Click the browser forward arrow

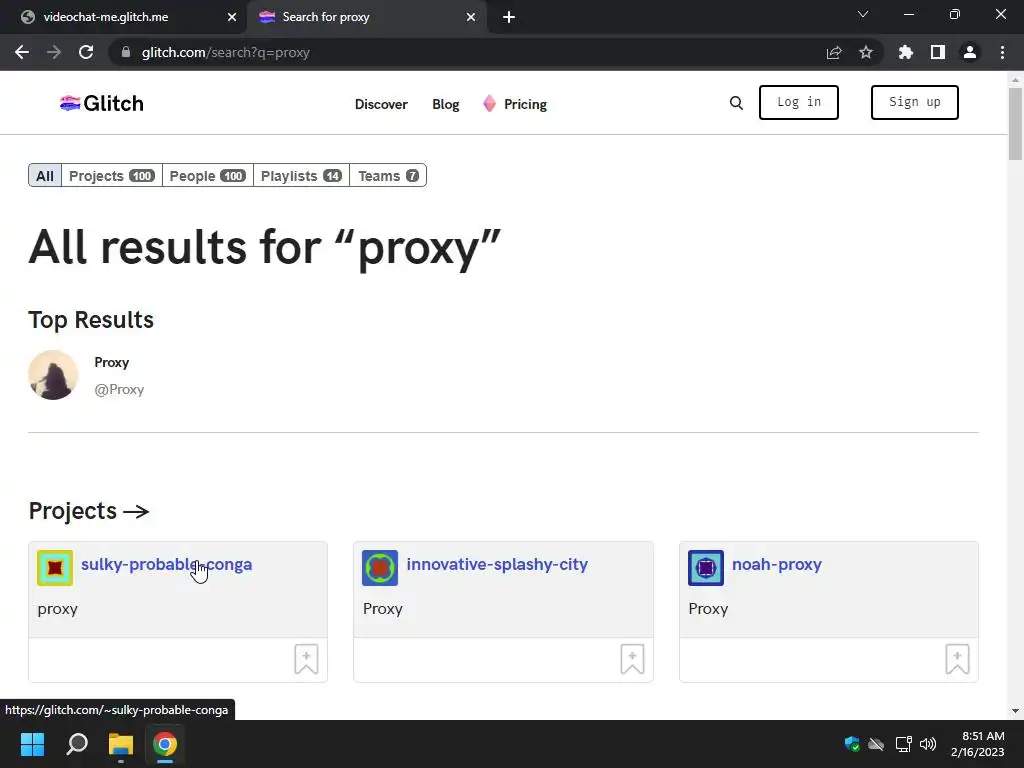54,52
